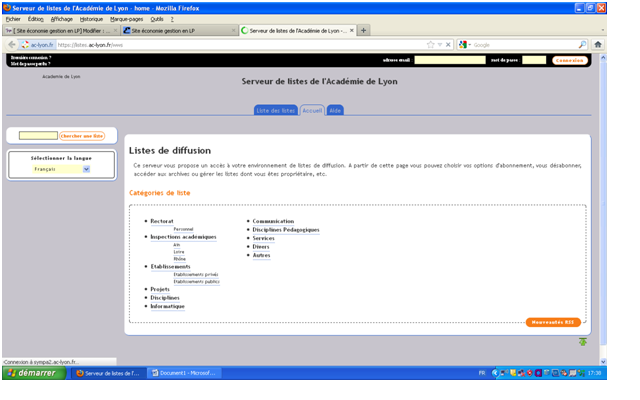Open the Marque-pages menu

127,19
